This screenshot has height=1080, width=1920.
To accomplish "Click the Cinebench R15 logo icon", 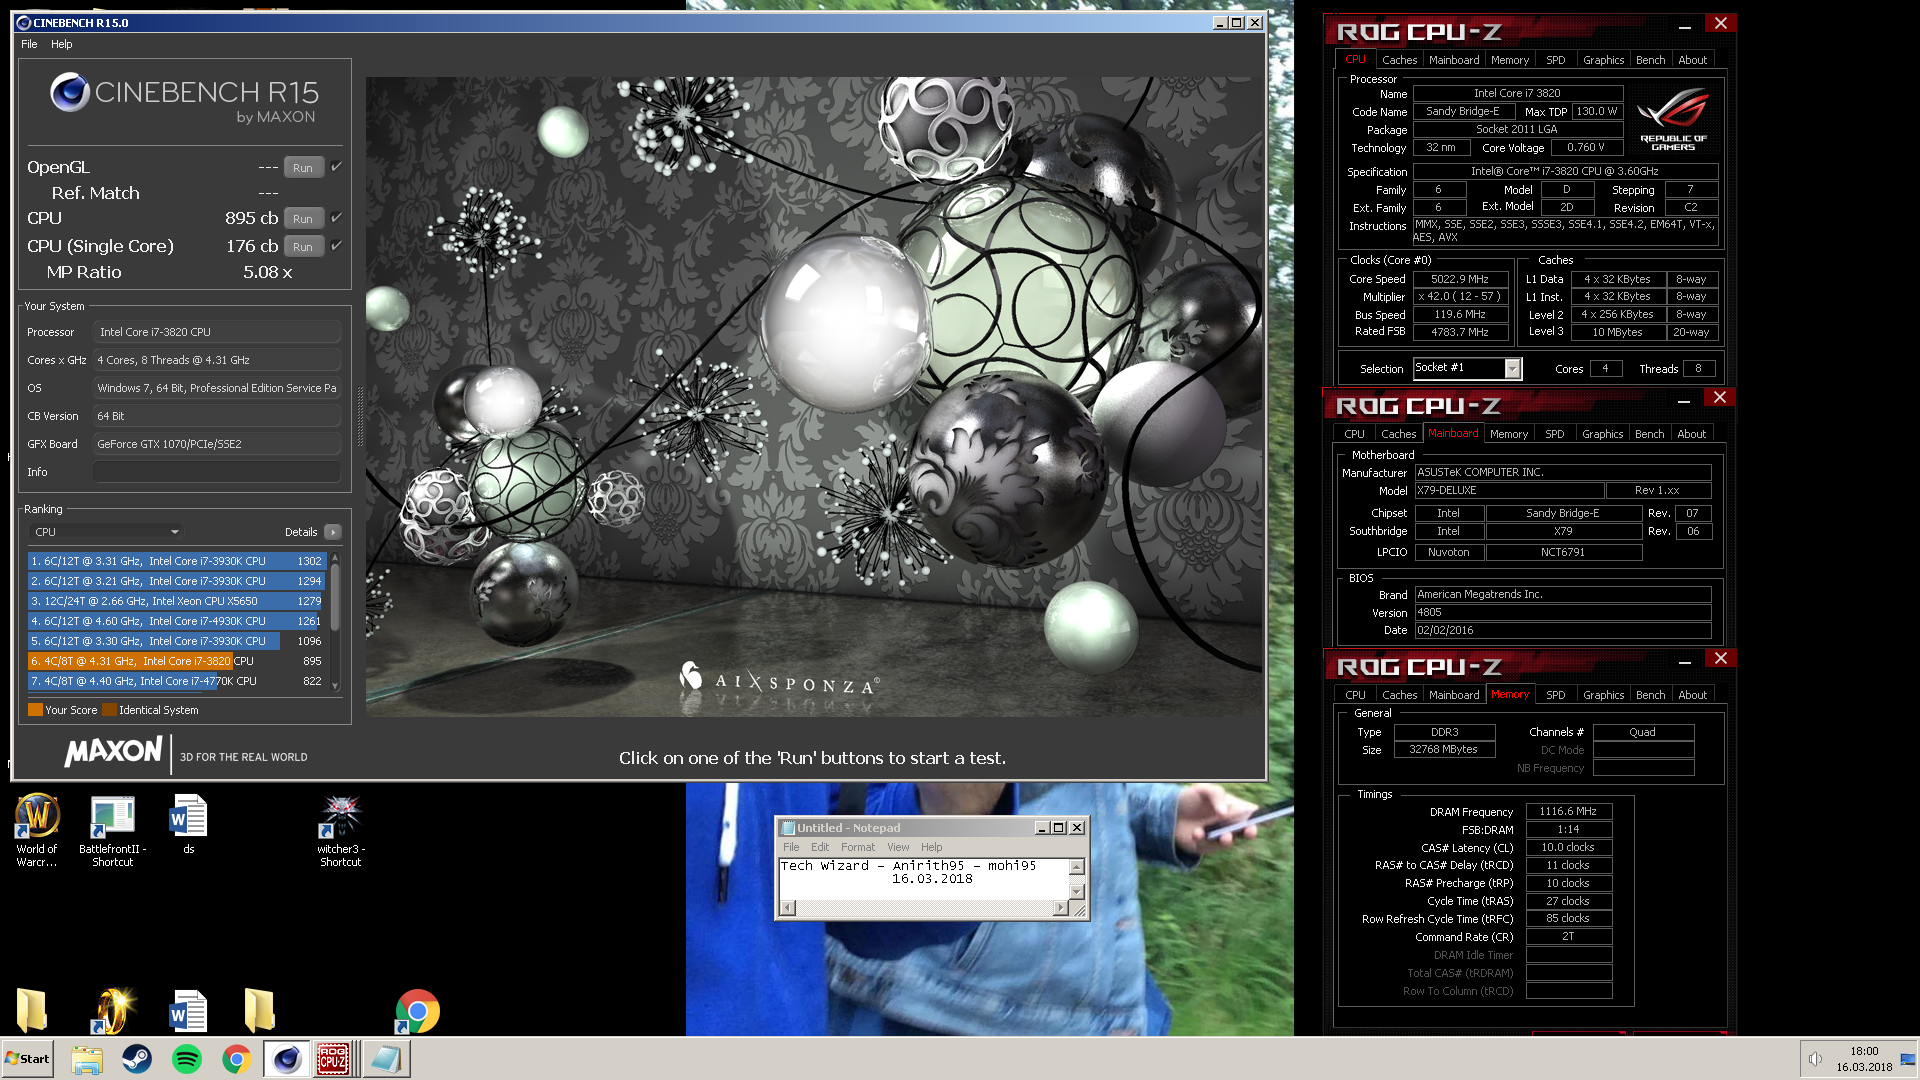I will [x=70, y=92].
